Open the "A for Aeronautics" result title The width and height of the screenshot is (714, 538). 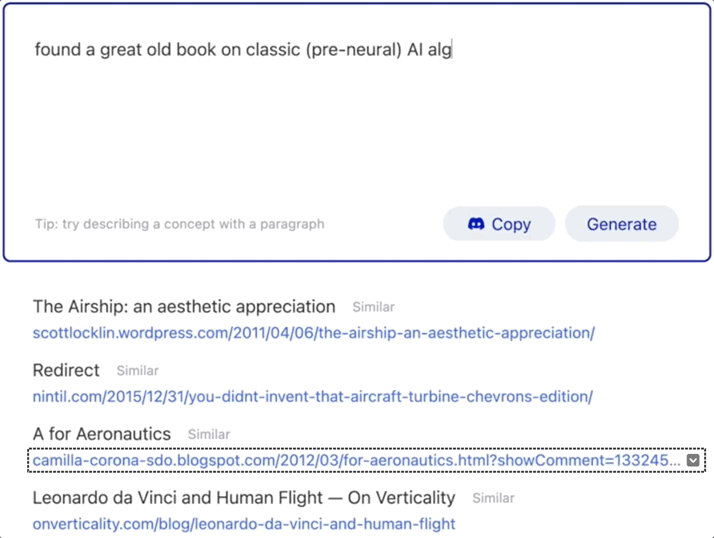102,434
